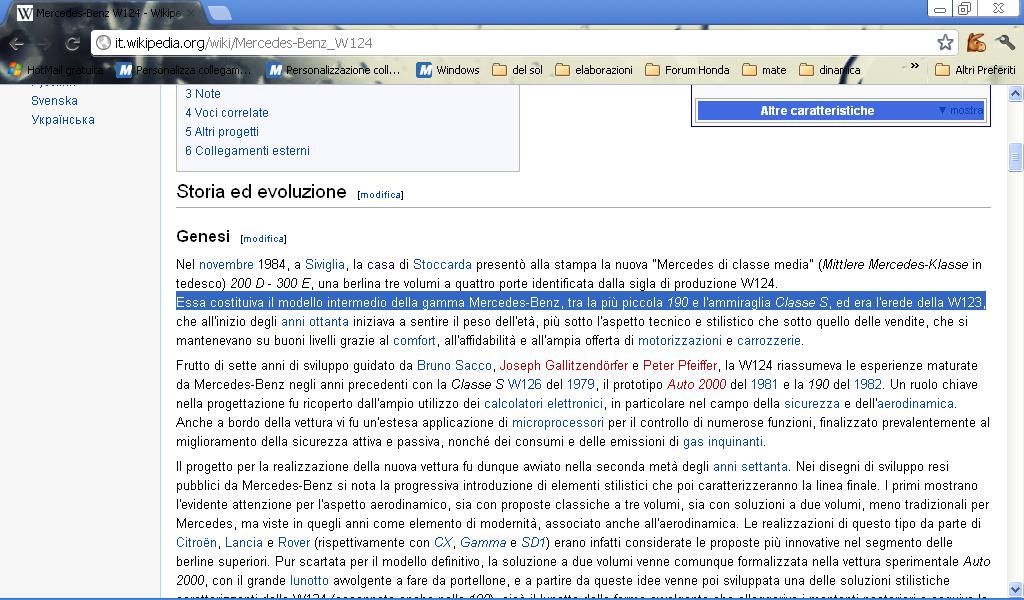Open the mate bookmarks folder
Image resolution: width=1024 pixels, height=600 pixels.
click(x=765, y=70)
